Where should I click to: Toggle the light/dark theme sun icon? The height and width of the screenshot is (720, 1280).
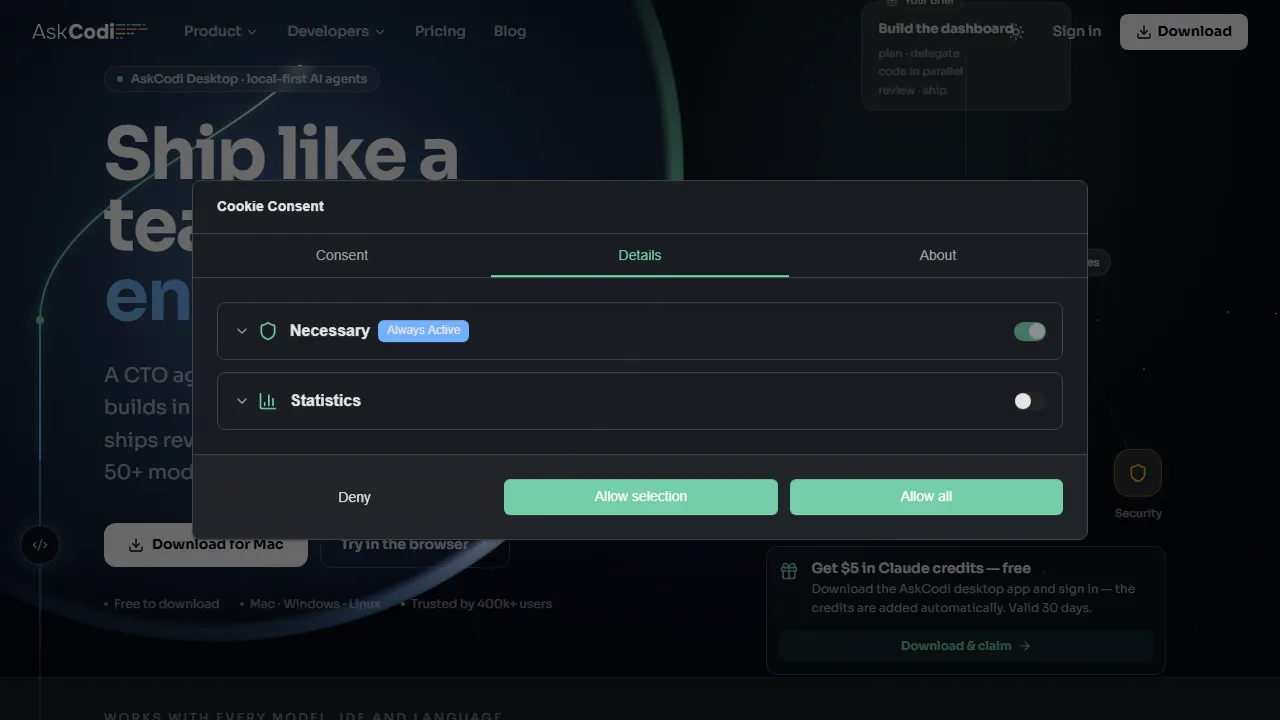1016,31
